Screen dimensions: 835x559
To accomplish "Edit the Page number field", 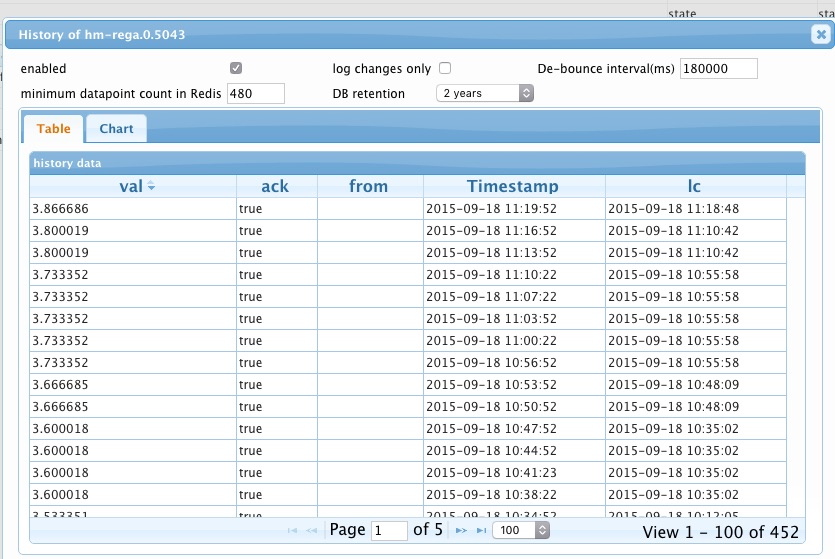I will click(x=389, y=531).
